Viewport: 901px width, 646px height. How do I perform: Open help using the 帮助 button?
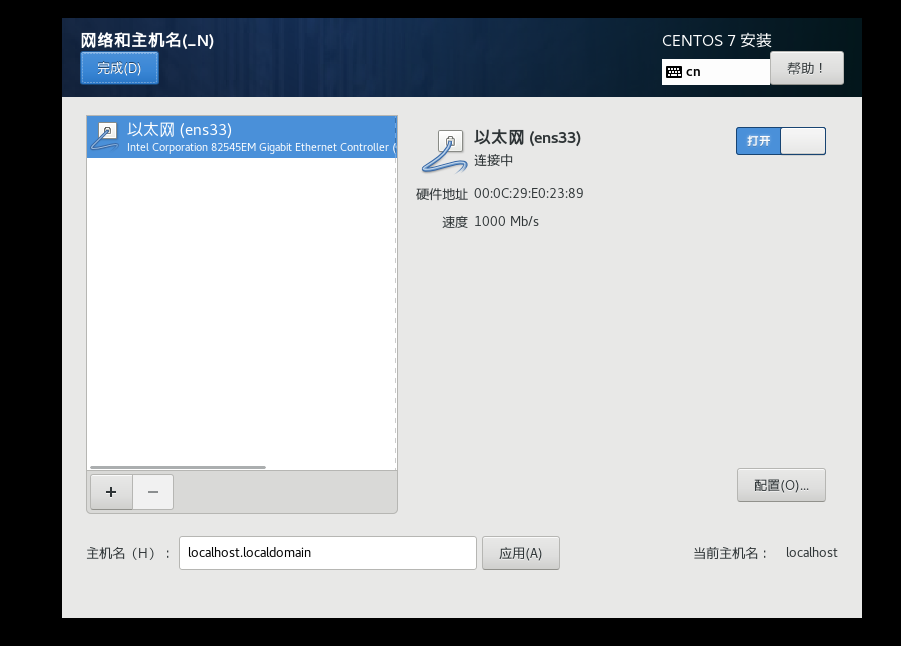(x=806, y=68)
